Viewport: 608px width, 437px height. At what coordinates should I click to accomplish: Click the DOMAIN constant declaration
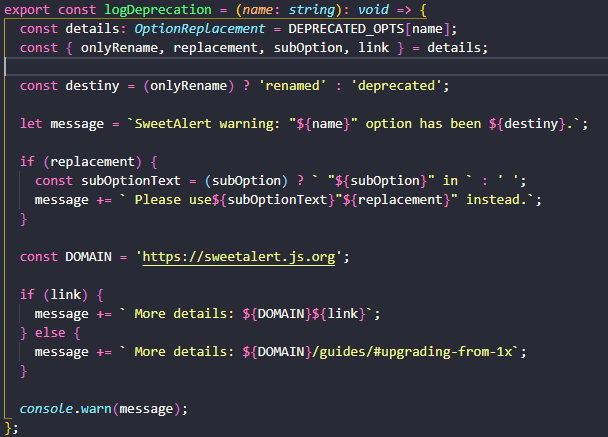point(88,257)
